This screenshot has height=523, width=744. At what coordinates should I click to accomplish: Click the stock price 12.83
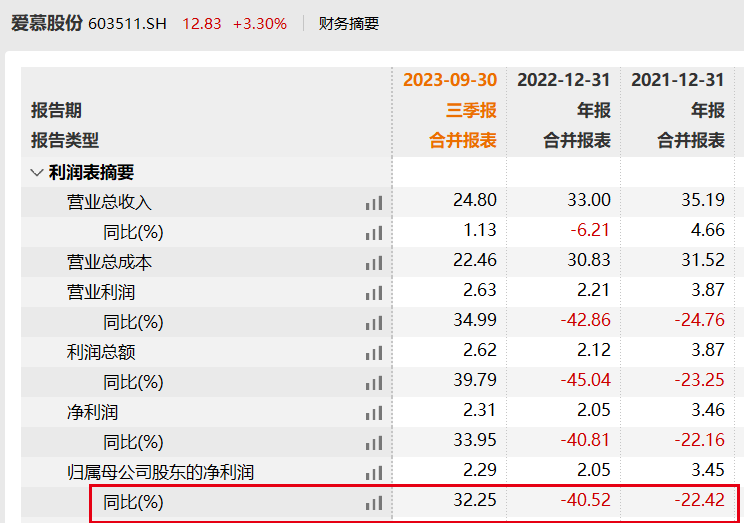202,24
